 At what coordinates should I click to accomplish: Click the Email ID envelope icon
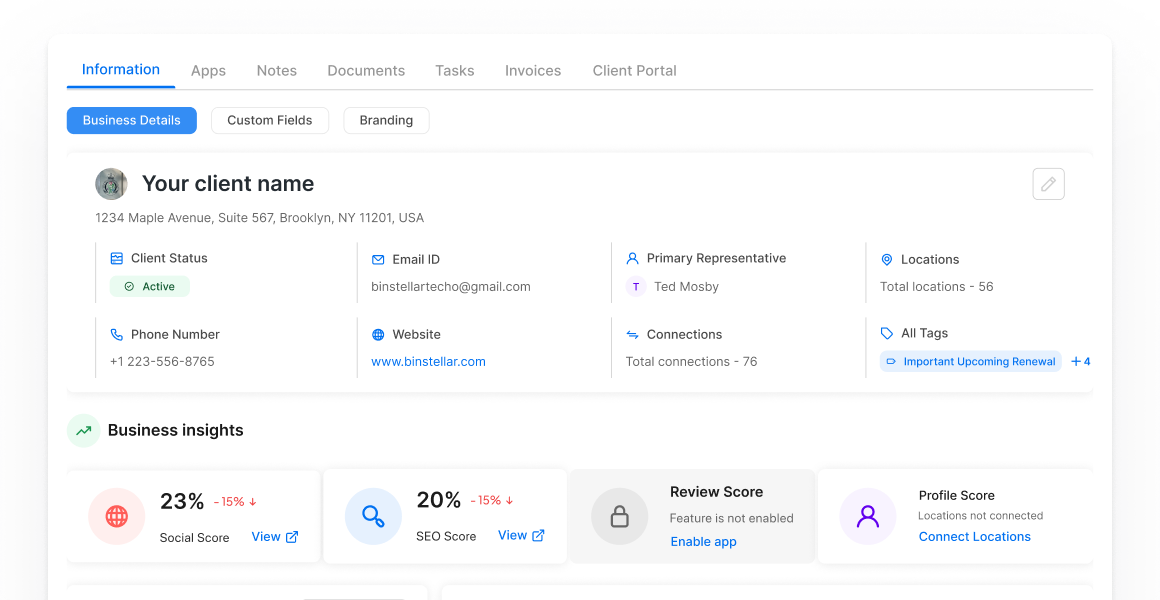point(378,260)
